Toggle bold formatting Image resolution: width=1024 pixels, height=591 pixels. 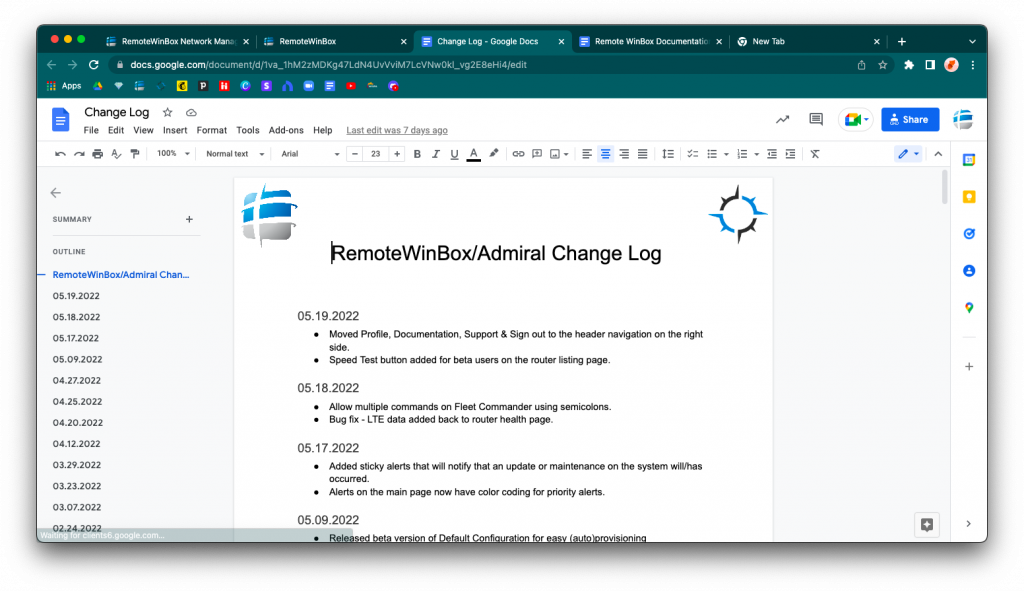(417, 154)
